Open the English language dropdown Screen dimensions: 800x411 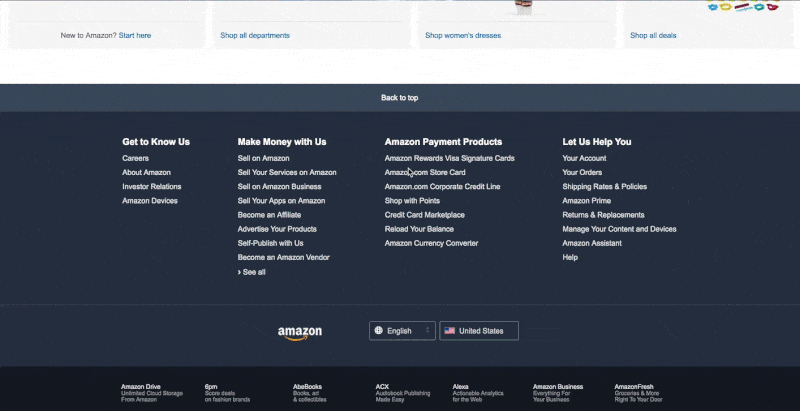click(402, 331)
